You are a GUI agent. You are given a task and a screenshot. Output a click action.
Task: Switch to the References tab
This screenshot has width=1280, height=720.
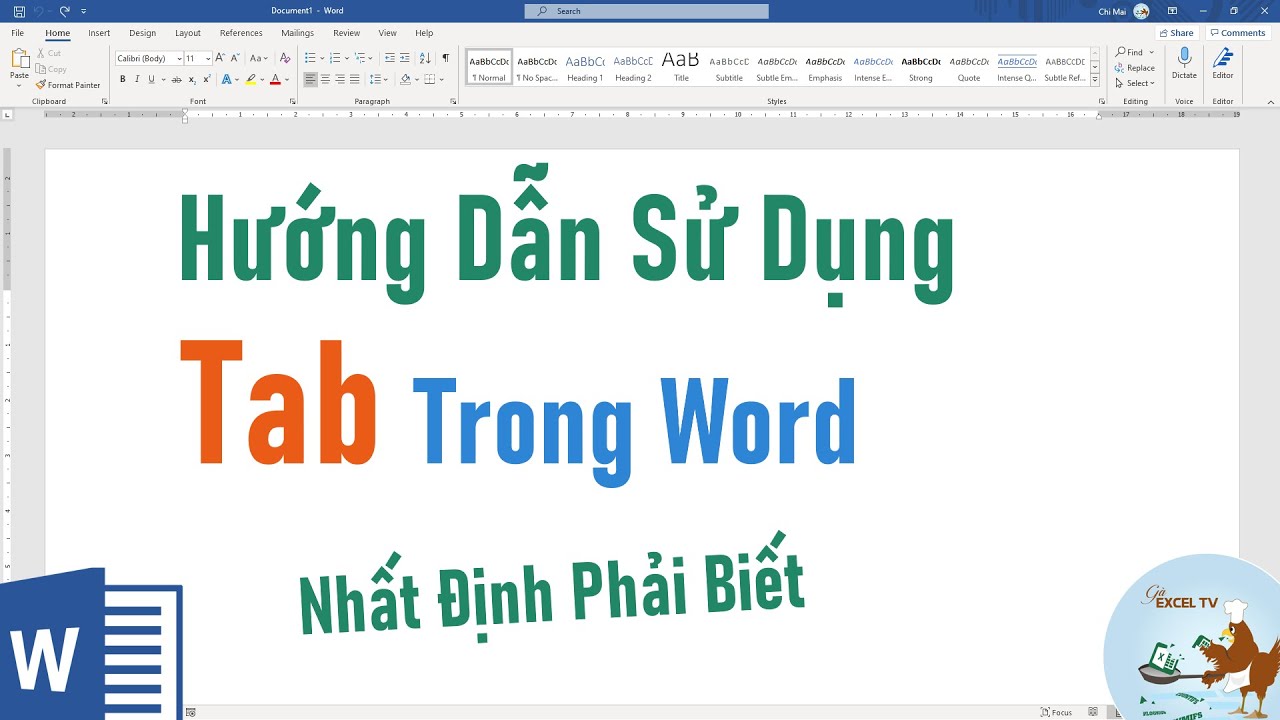pos(241,33)
